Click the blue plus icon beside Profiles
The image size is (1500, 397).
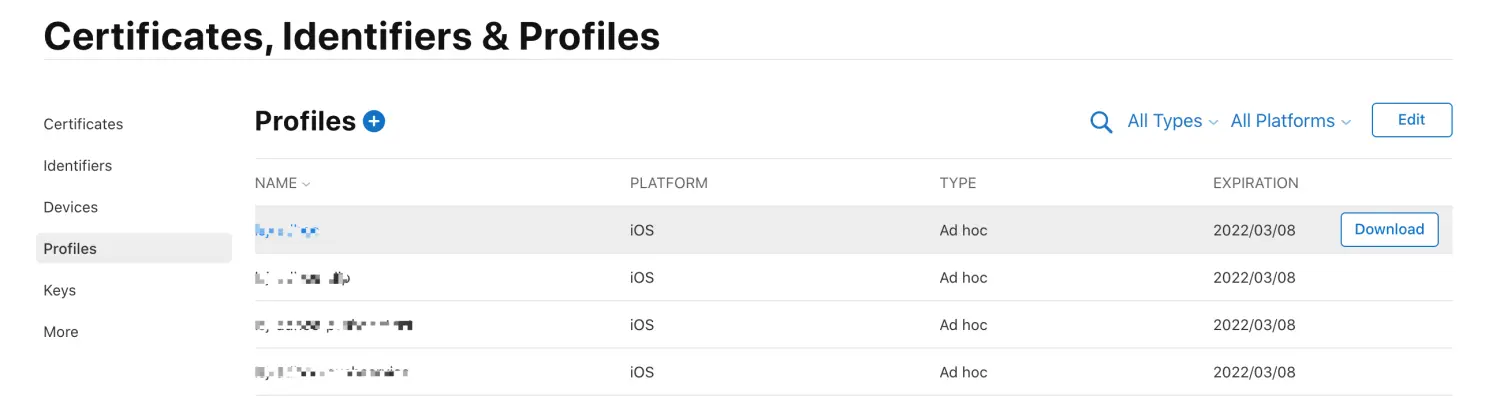point(374,121)
